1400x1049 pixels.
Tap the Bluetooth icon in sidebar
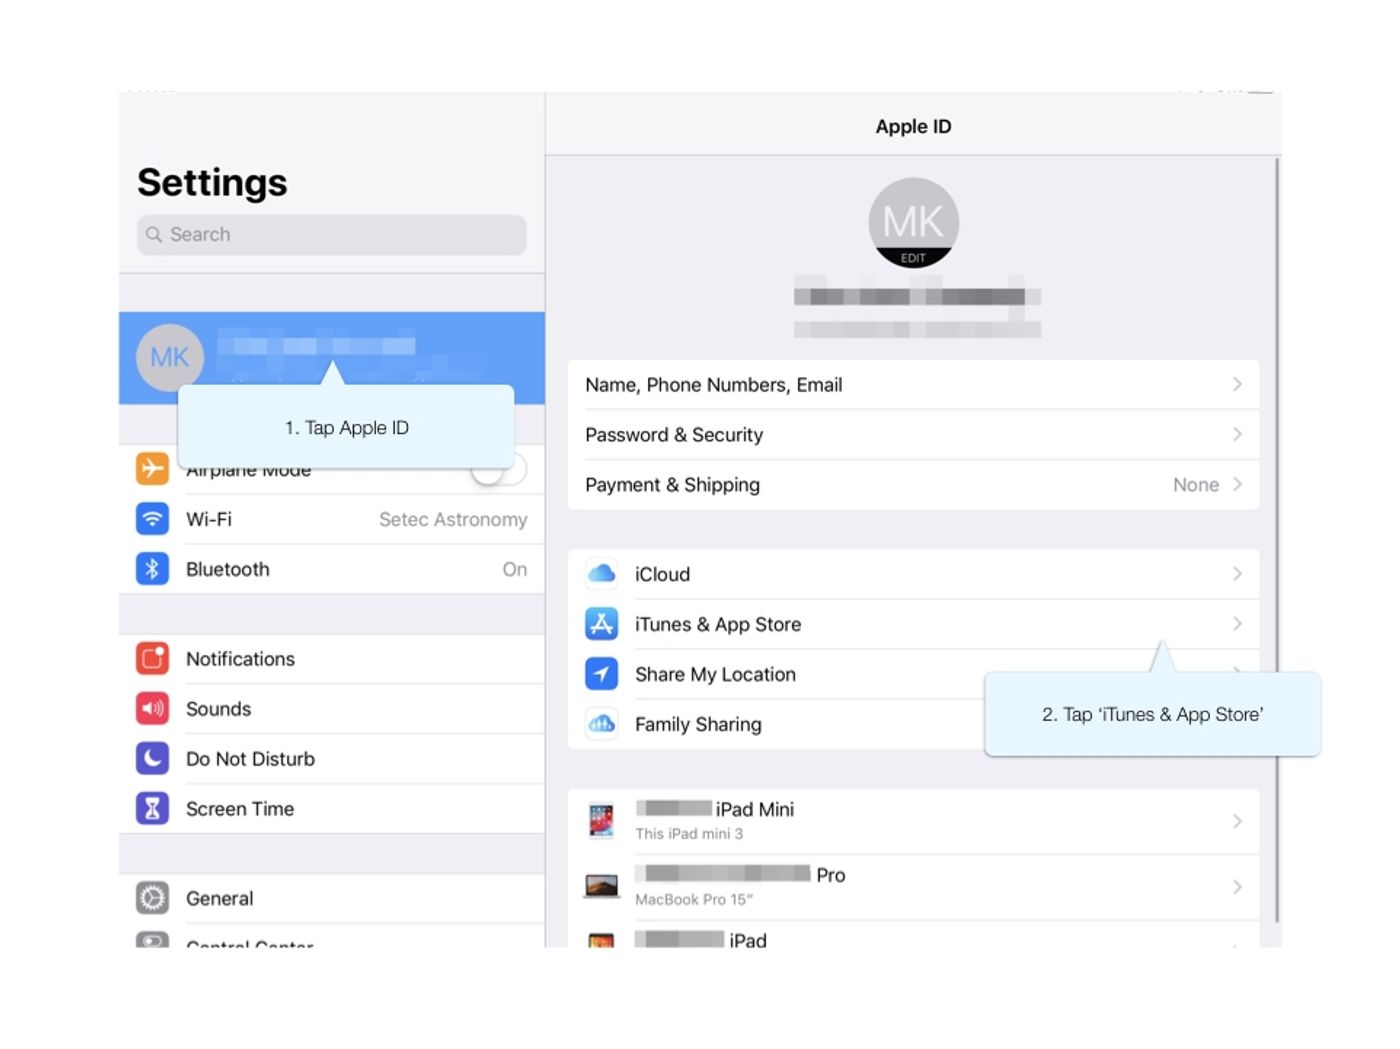[x=152, y=569]
